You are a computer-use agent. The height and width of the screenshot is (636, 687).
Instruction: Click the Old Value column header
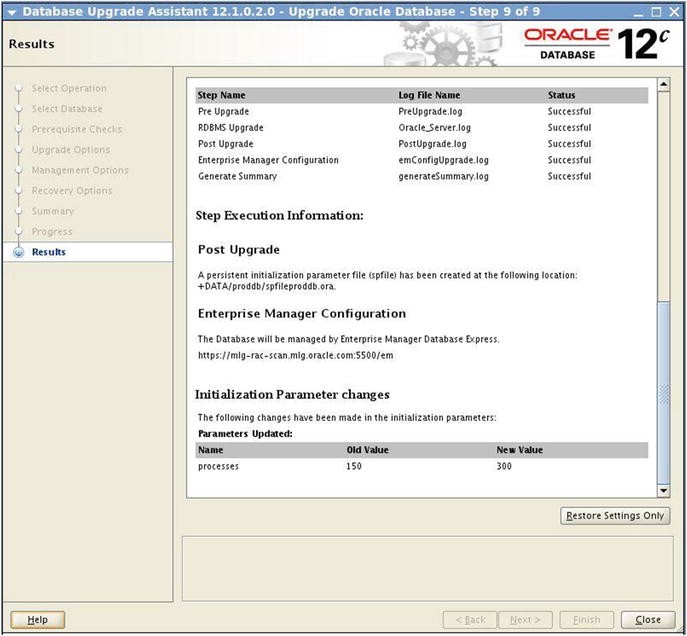tap(367, 450)
